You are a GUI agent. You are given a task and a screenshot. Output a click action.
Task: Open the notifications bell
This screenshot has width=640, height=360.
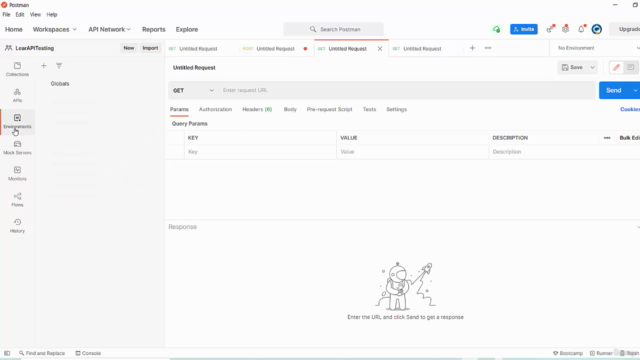tap(581, 29)
